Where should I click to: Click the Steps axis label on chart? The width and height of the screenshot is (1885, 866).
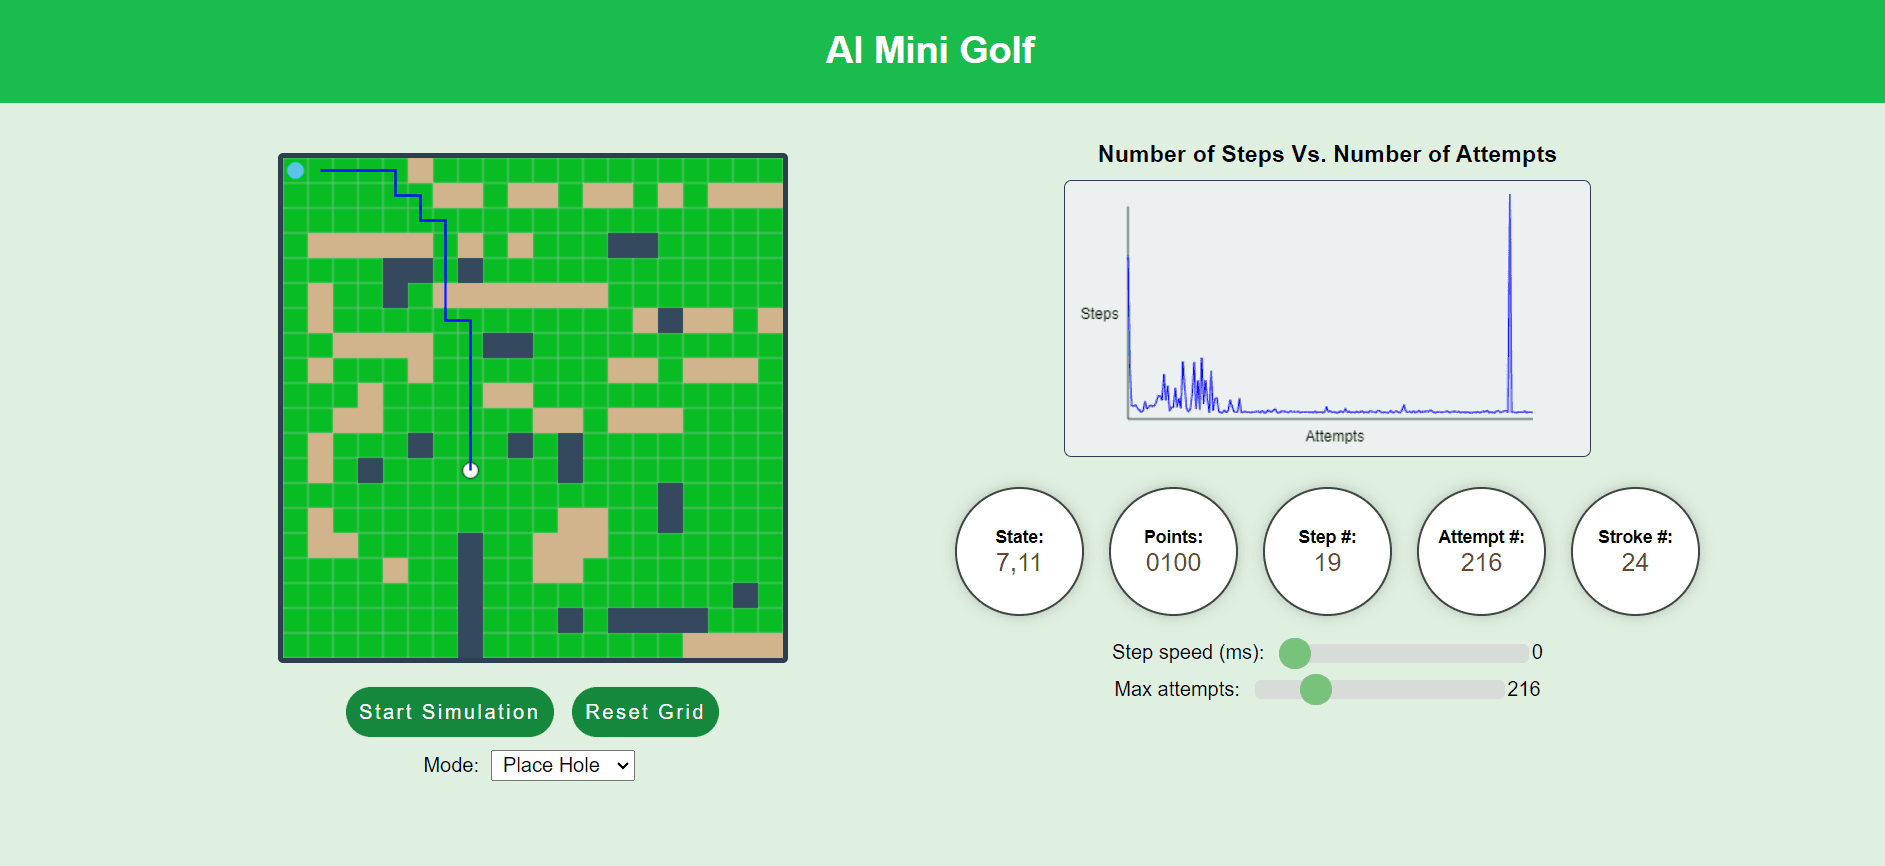coord(1099,314)
